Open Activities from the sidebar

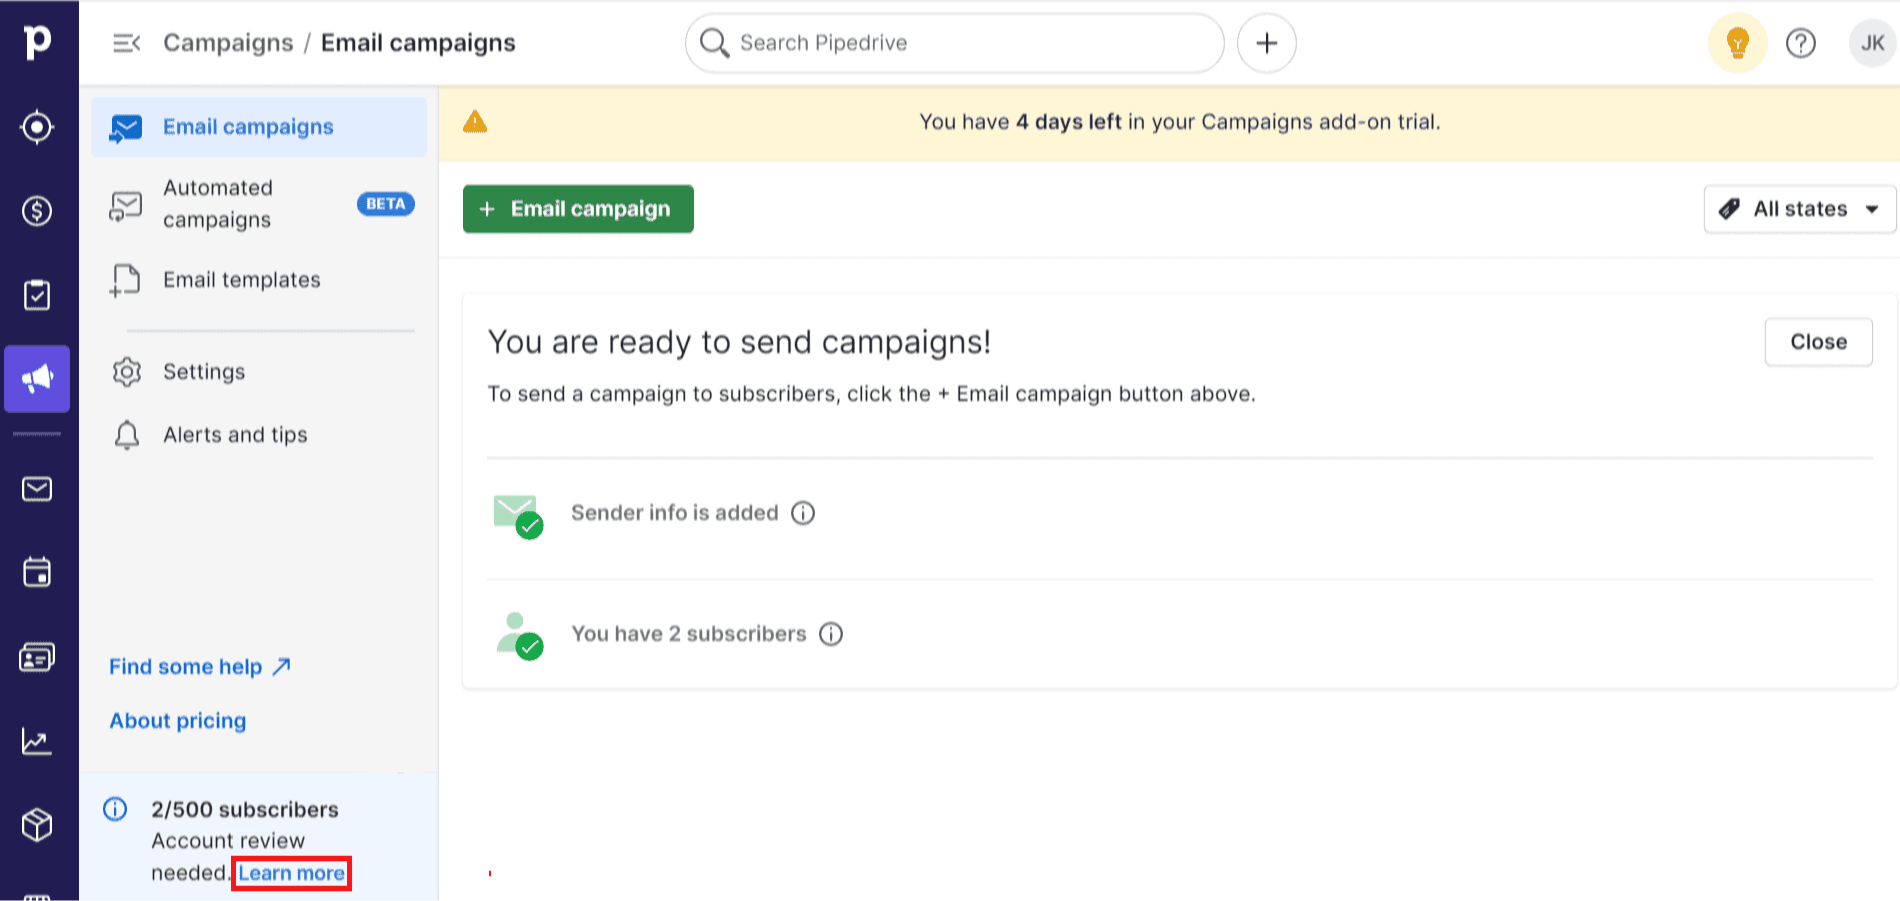pos(37,294)
